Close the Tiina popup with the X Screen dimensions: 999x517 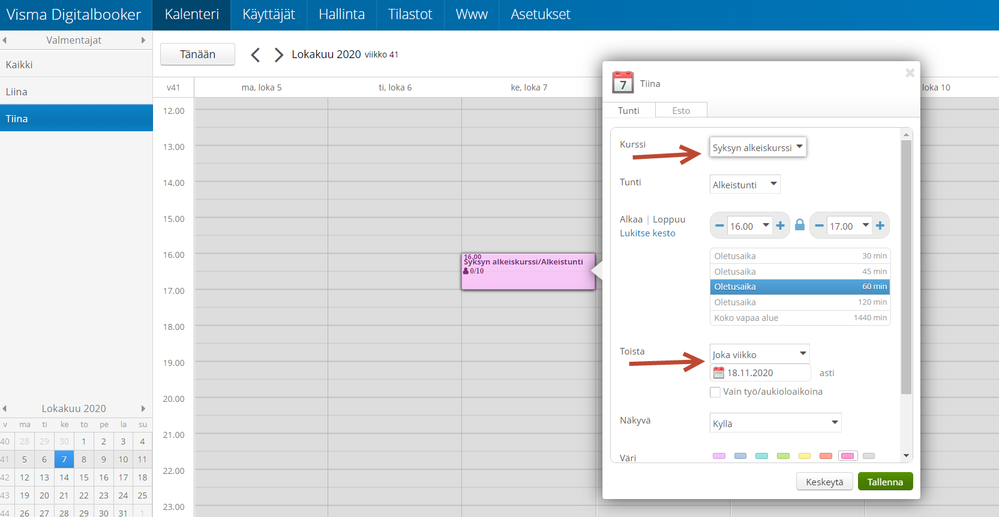pyautogui.click(x=910, y=73)
